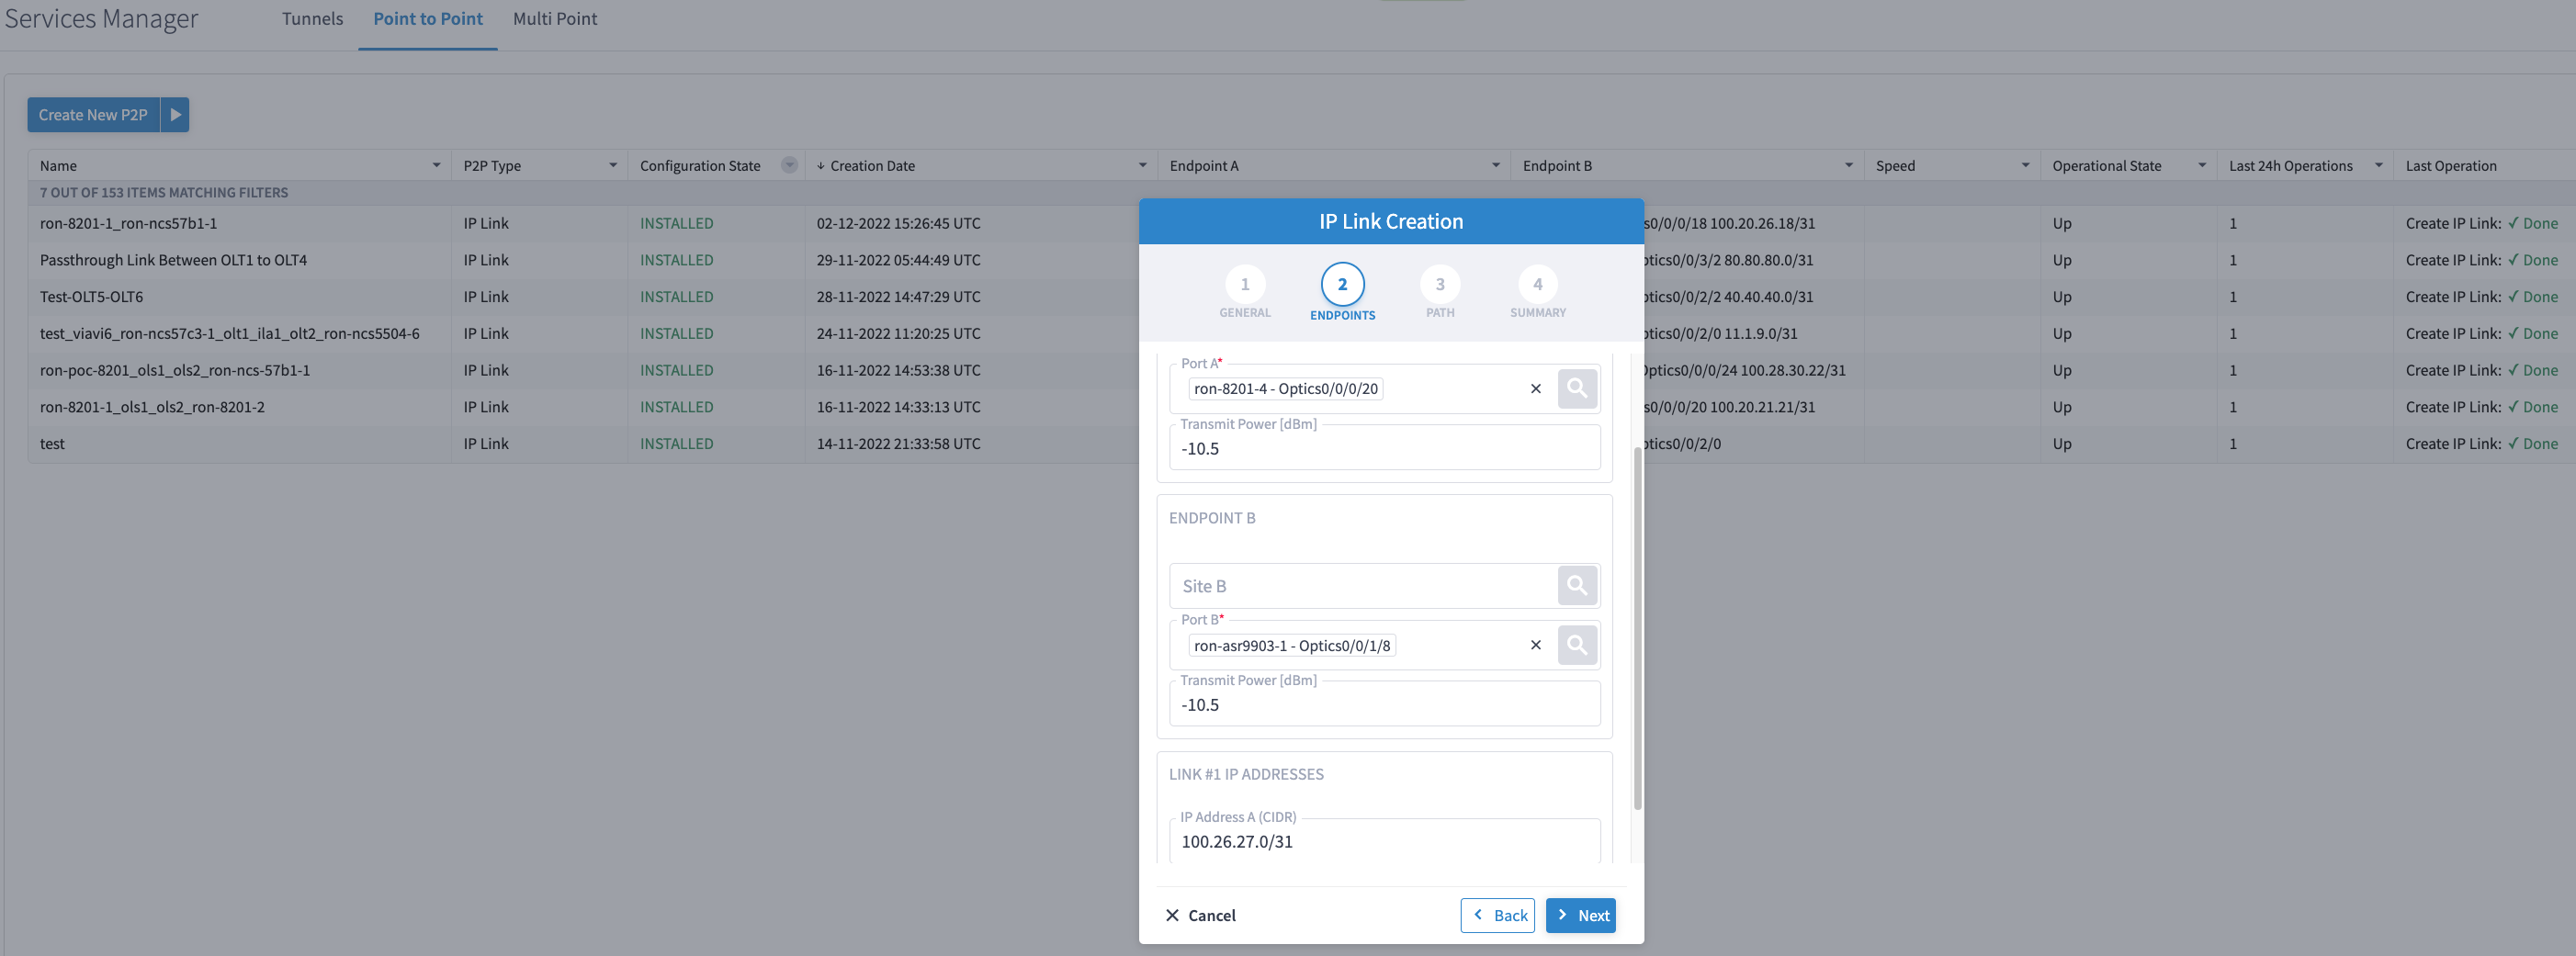Image resolution: width=2576 pixels, height=956 pixels.
Task: Open the Speed column filter dropdown
Action: pyautogui.click(x=2027, y=165)
